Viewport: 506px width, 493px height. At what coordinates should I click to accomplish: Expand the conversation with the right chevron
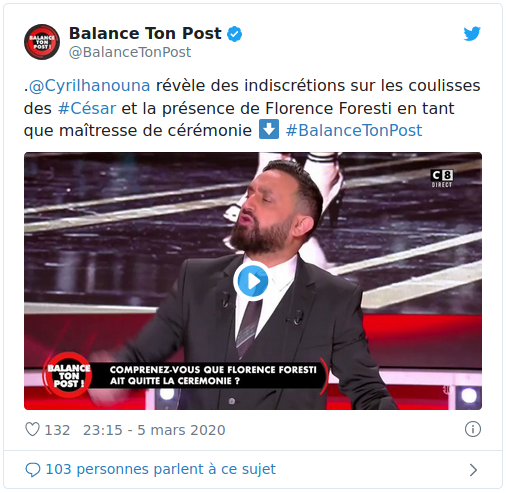[x=473, y=470]
